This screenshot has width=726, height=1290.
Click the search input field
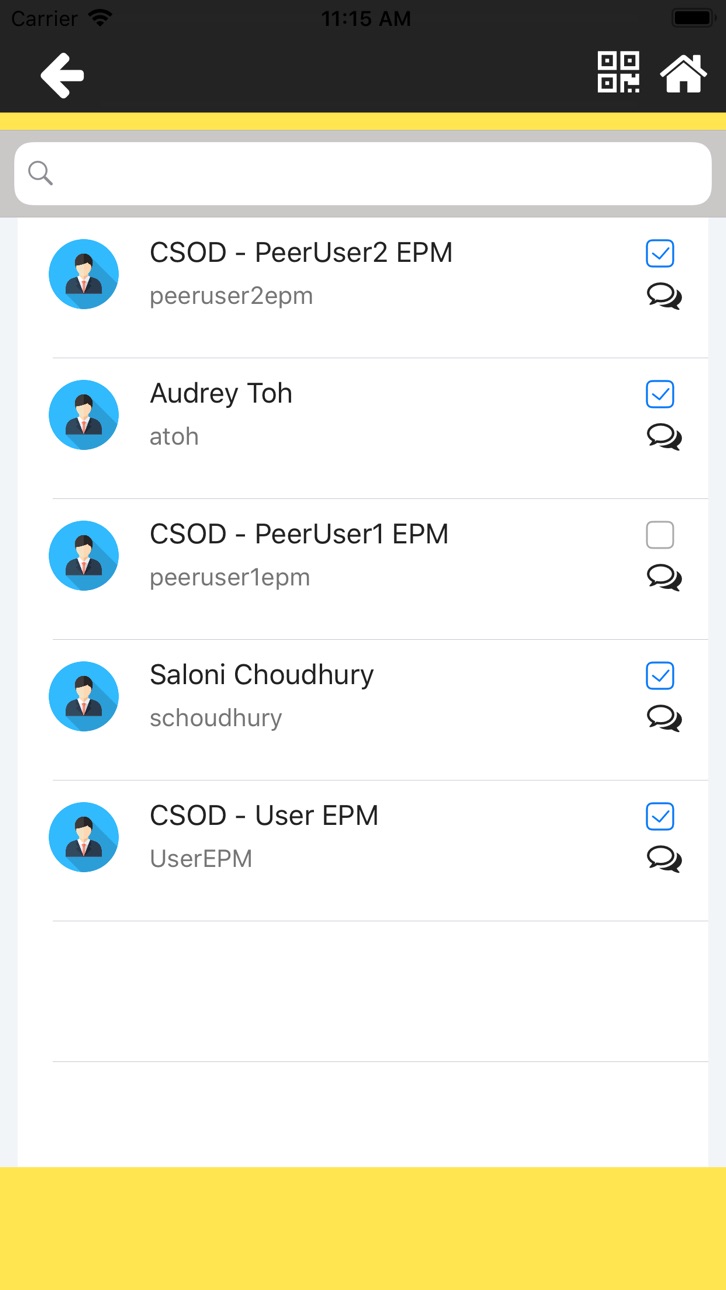(x=363, y=173)
